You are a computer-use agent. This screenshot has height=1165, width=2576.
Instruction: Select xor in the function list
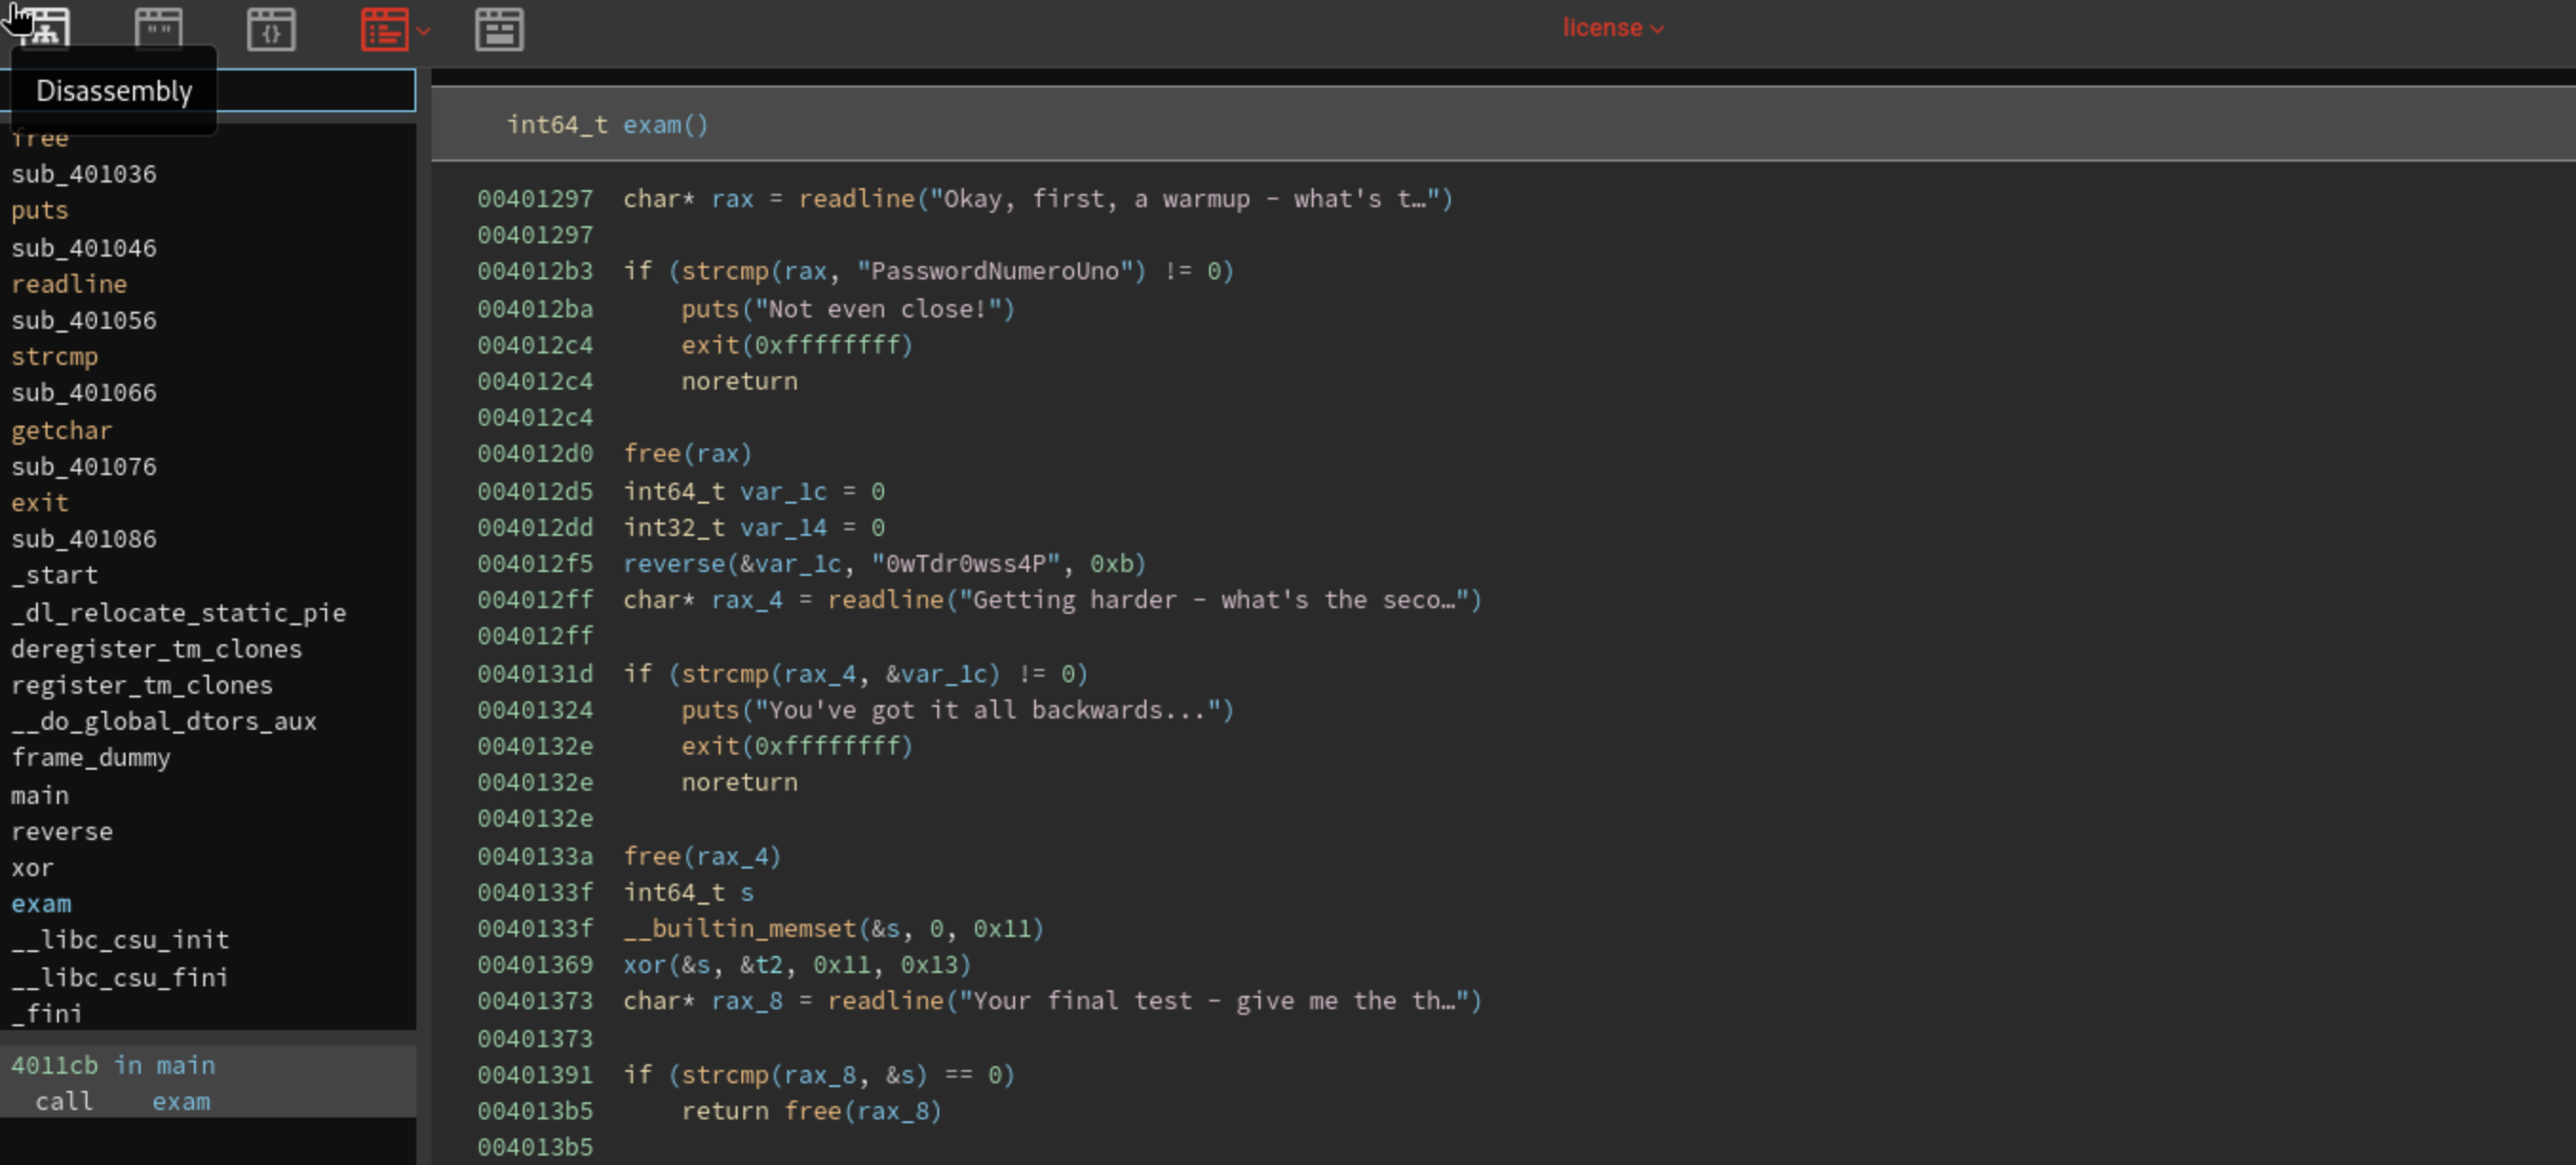click(x=32, y=867)
